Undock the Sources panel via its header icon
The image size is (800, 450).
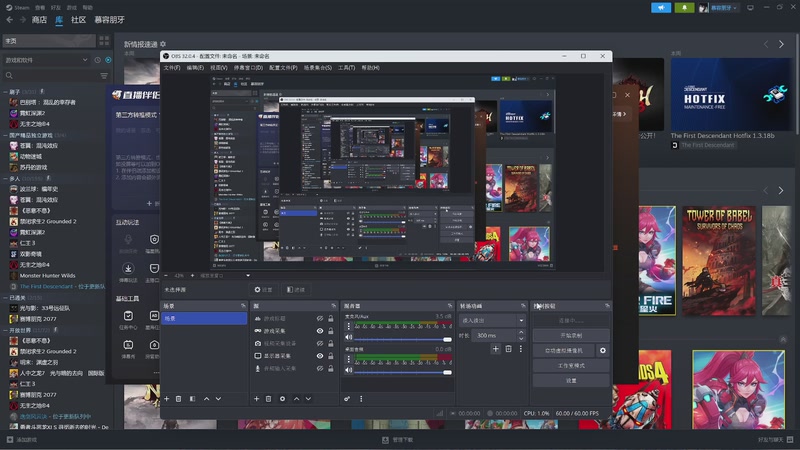[333, 306]
